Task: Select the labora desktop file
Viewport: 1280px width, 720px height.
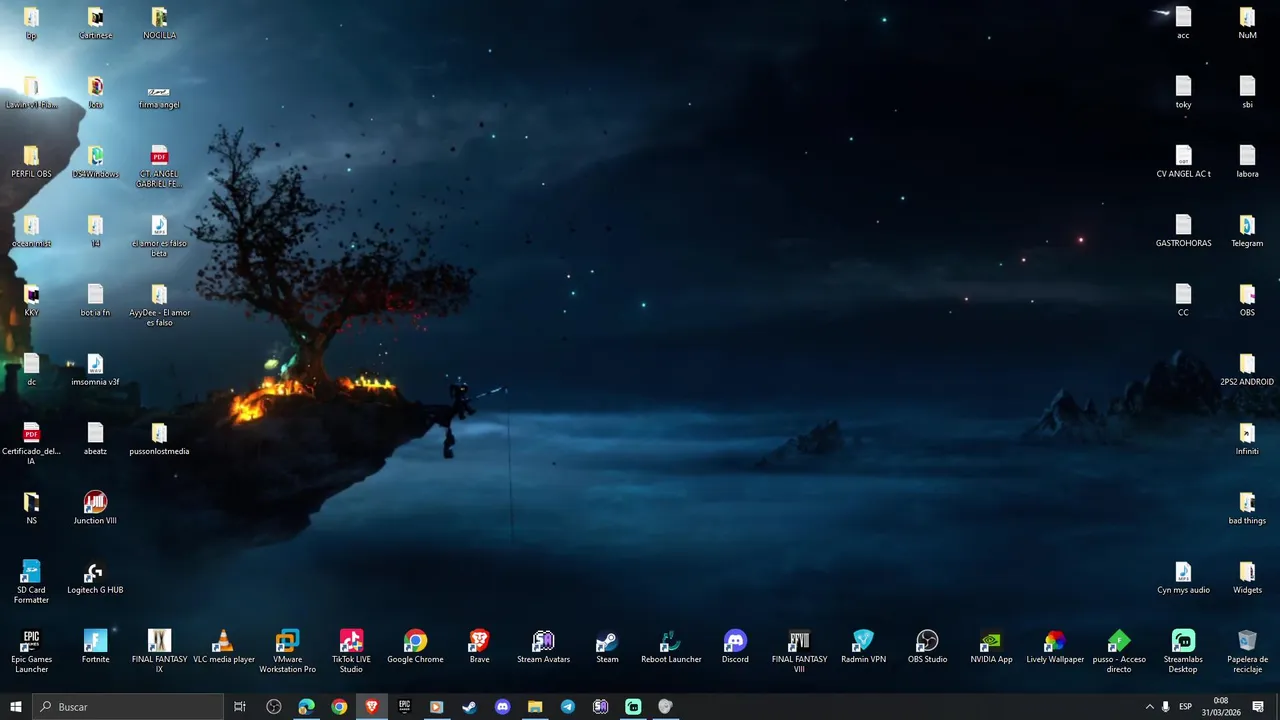Action: pyautogui.click(x=1247, y=162)
